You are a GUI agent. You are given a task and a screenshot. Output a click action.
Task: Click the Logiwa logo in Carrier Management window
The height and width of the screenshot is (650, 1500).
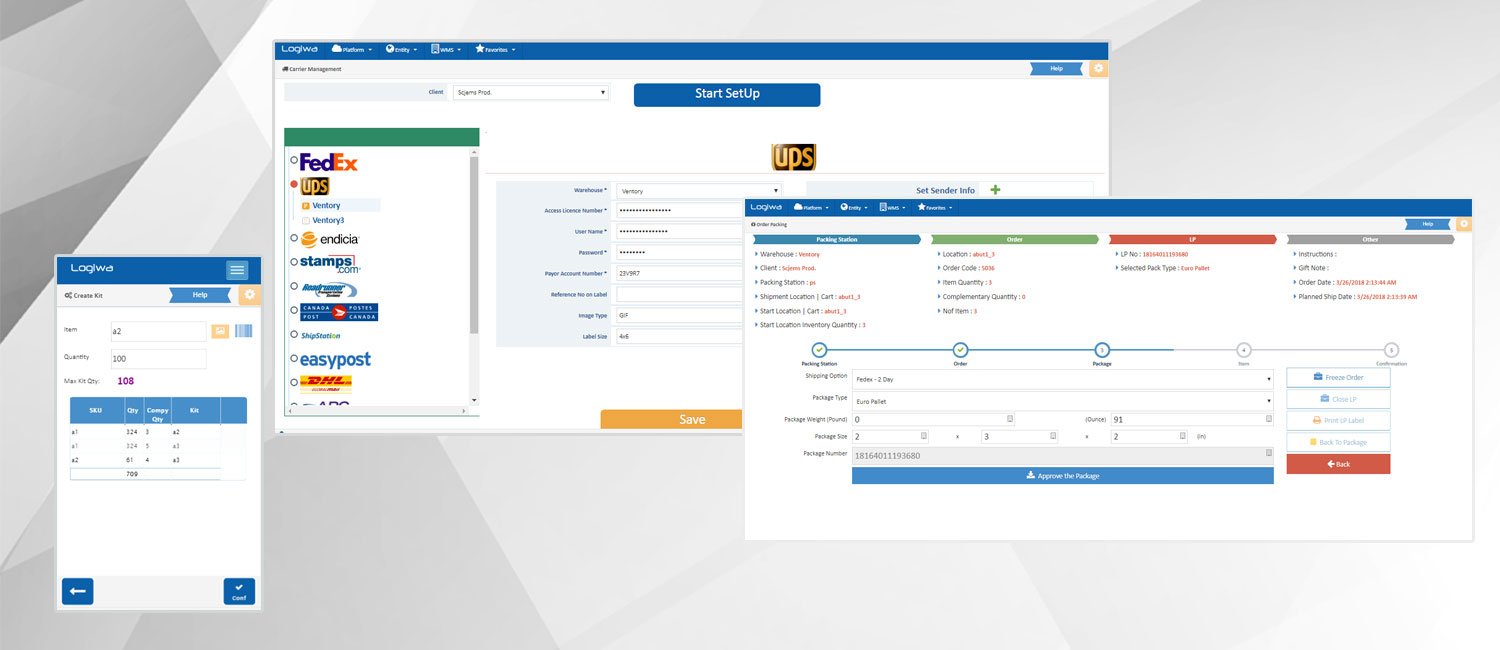tap(299, 49)
